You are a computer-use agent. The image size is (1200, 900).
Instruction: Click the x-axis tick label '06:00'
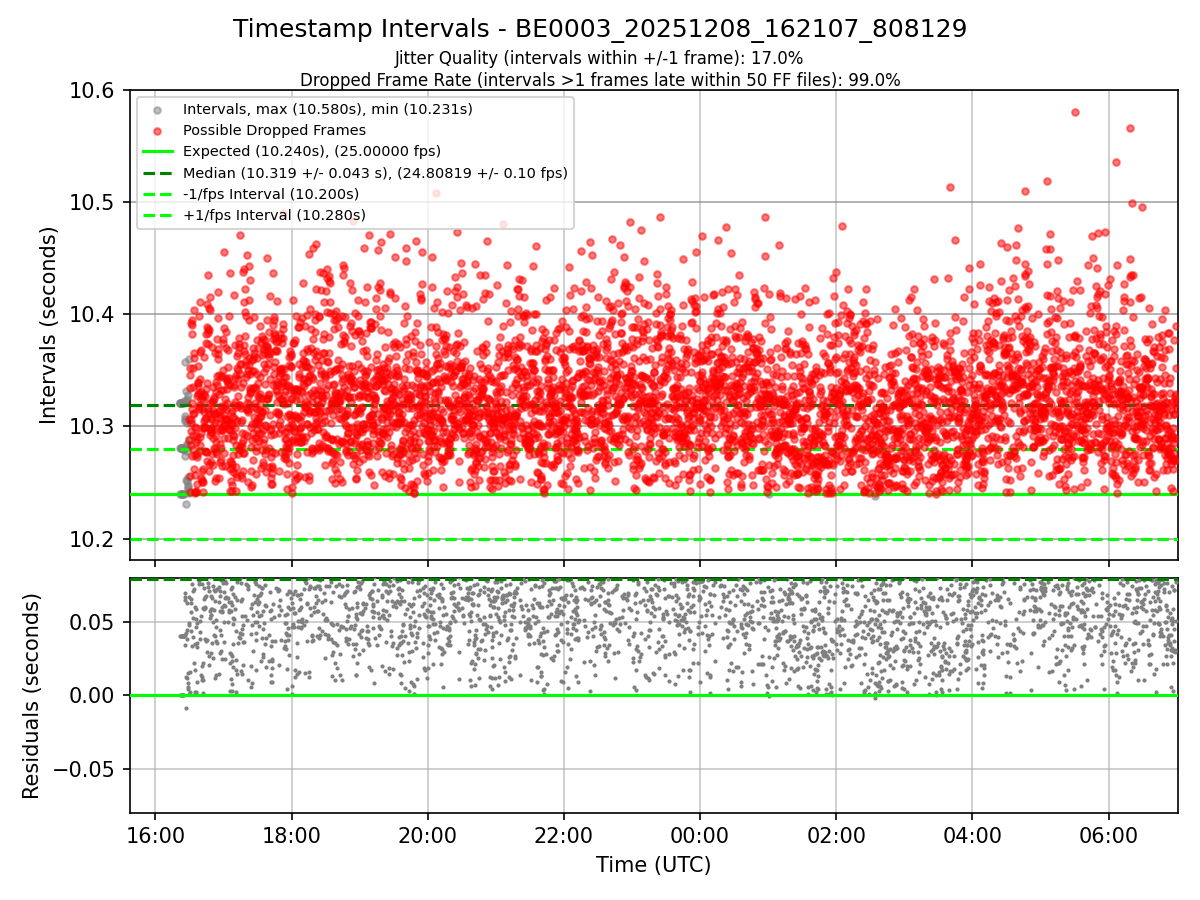(x=1109, y=834)
